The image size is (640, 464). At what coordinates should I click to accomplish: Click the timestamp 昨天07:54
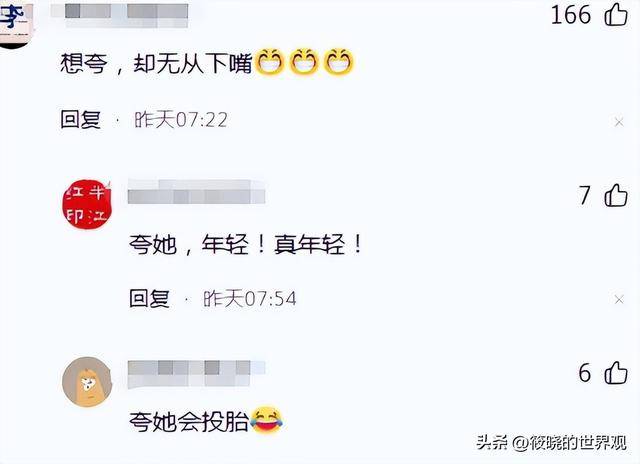(250, 299)
